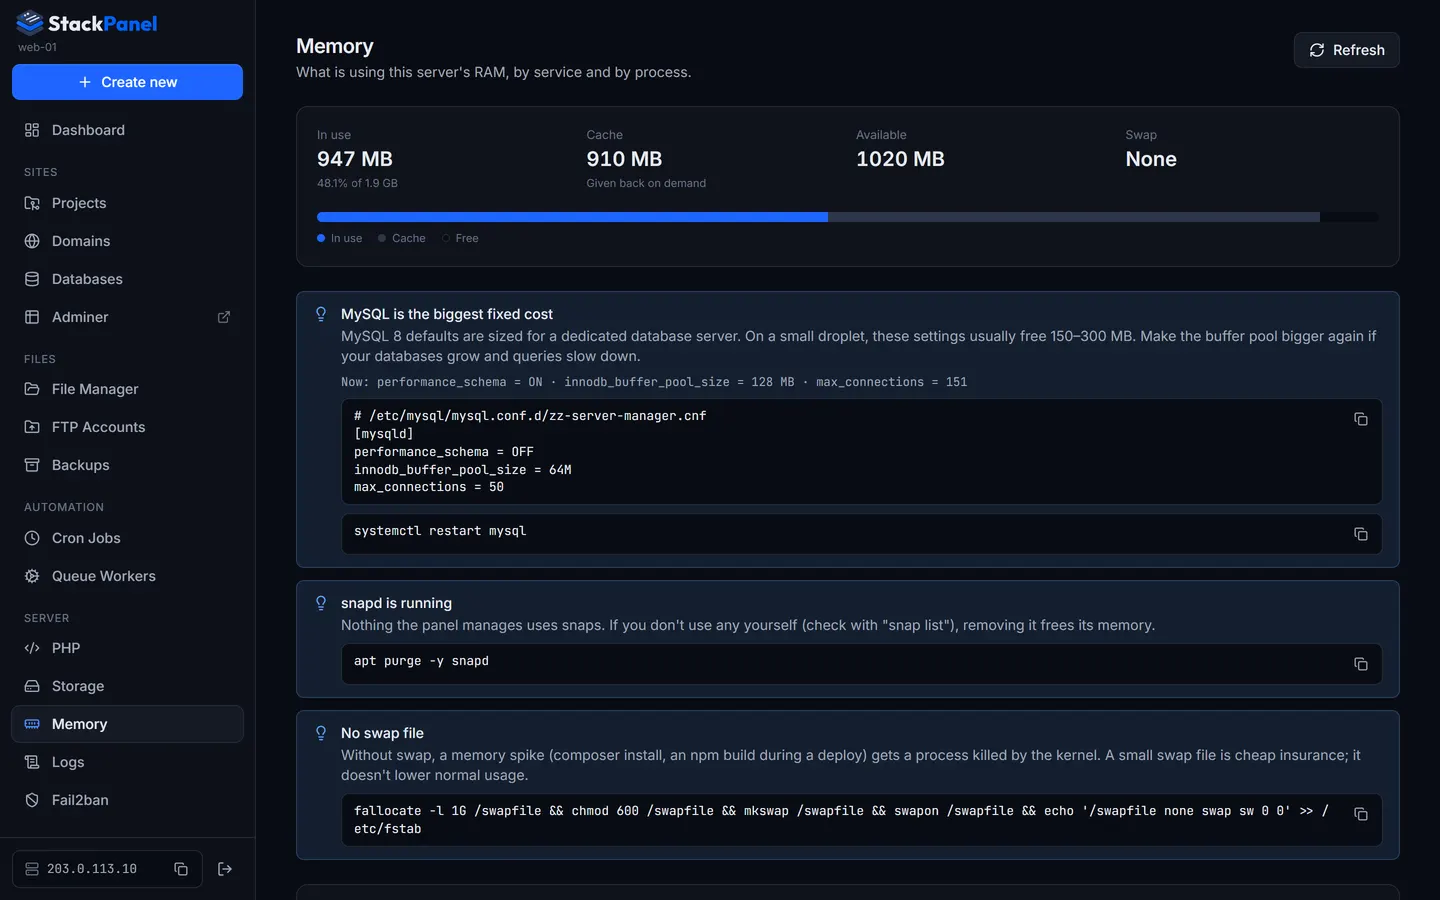Copy the server IP address 203.0.113.10
This screenshot has width=1440, height=900.
181,869
